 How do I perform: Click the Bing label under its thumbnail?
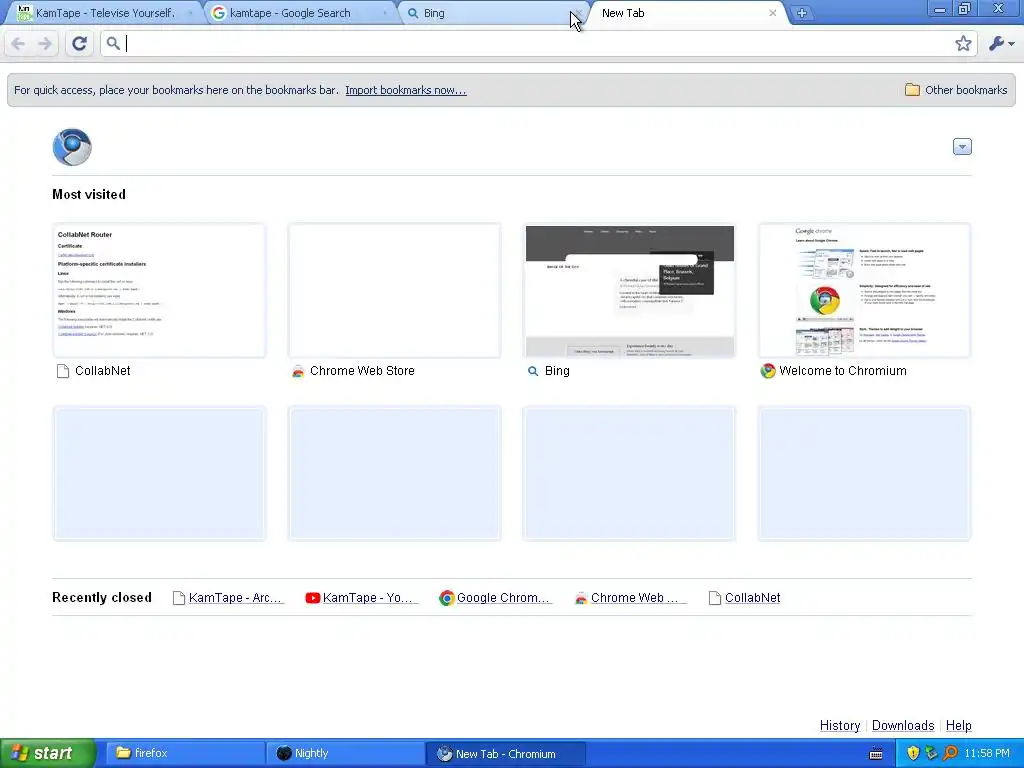(557, 371)
